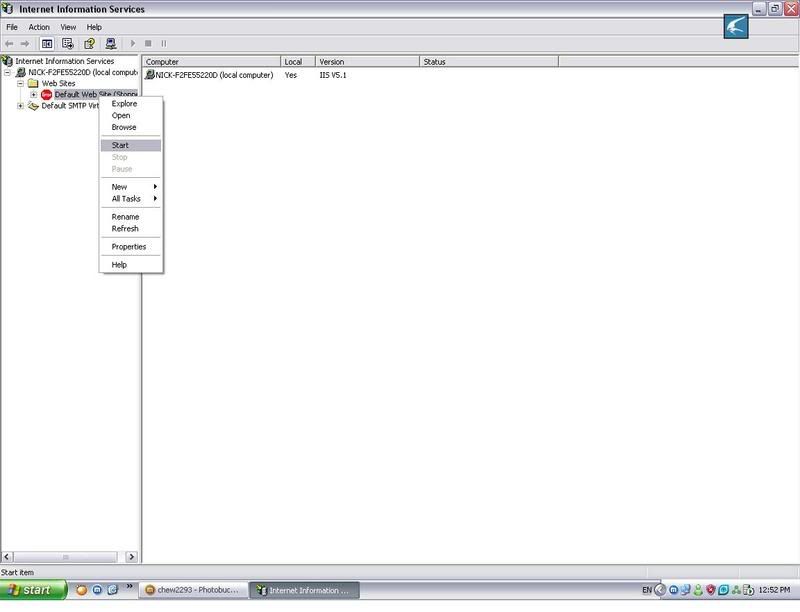Switch to Photobucket window in taskbar
The width and height of the screenshot is (800, 612).
tap(192, 590)
